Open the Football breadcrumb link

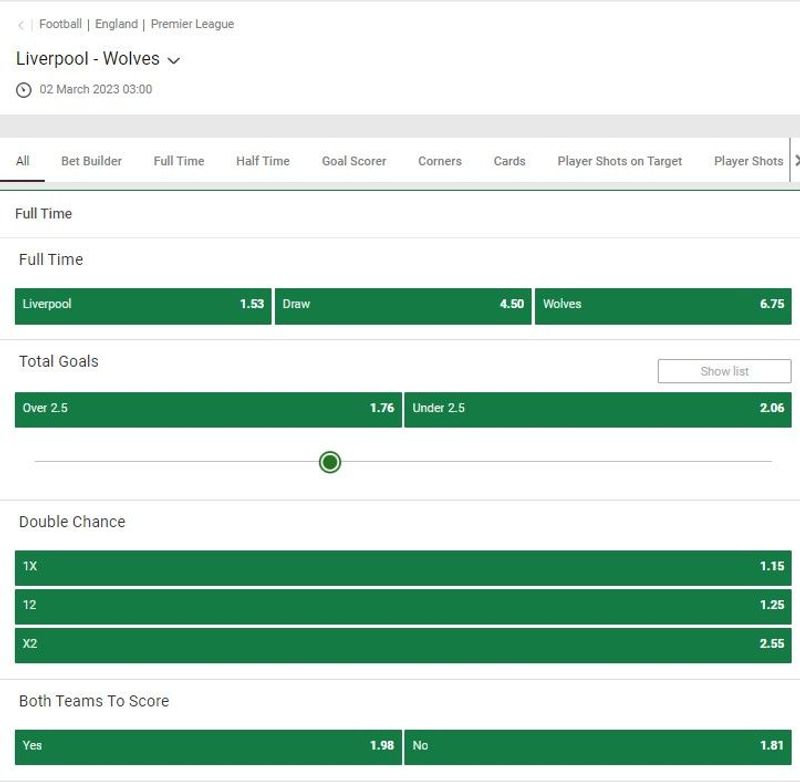[60, 24]
